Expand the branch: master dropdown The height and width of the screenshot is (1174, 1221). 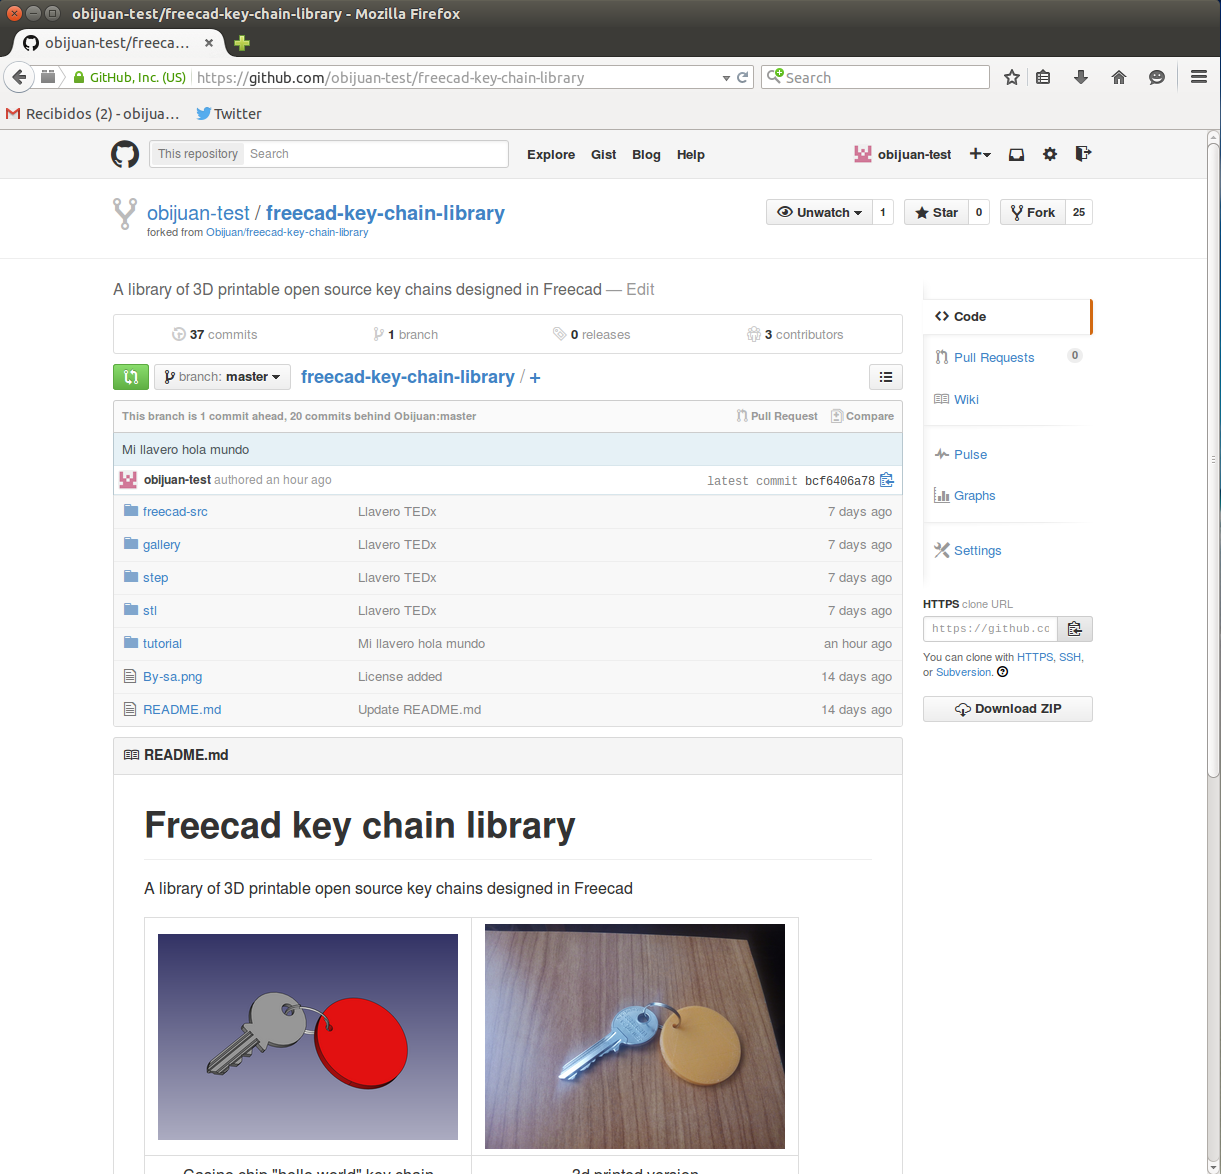click(222, 377)
